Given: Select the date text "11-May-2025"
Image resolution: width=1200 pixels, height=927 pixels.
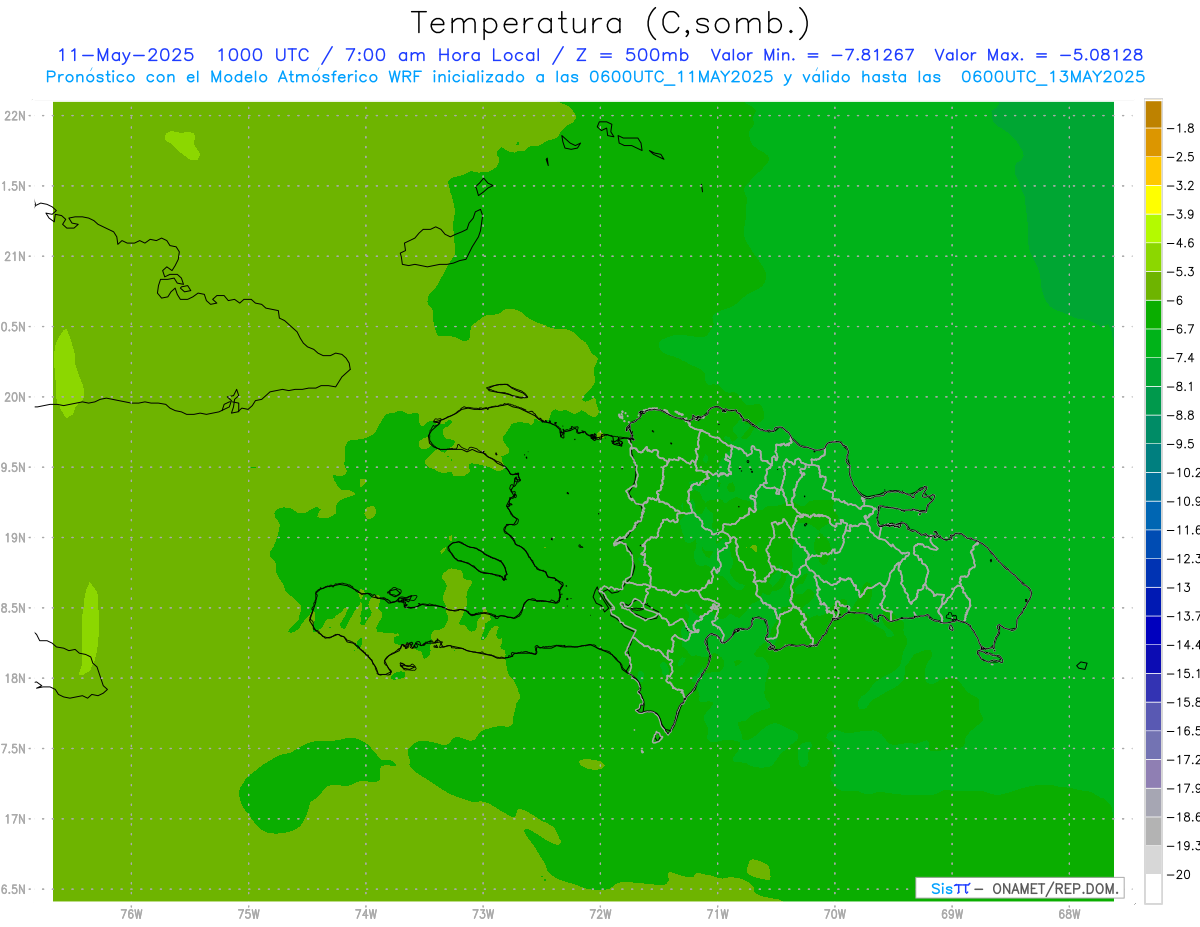Looking at the screenshot, I should (125, 55).
